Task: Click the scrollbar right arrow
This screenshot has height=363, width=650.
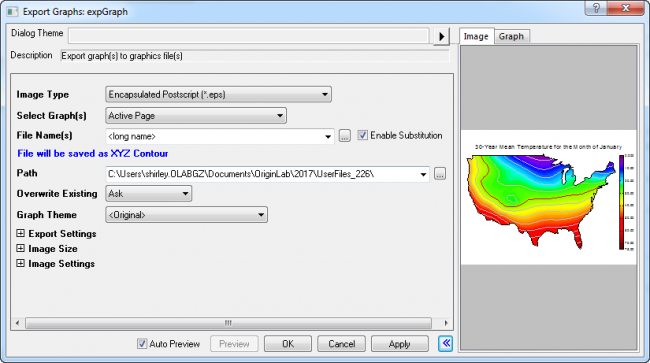Action: pyautogui.click(x=446, y=323)
